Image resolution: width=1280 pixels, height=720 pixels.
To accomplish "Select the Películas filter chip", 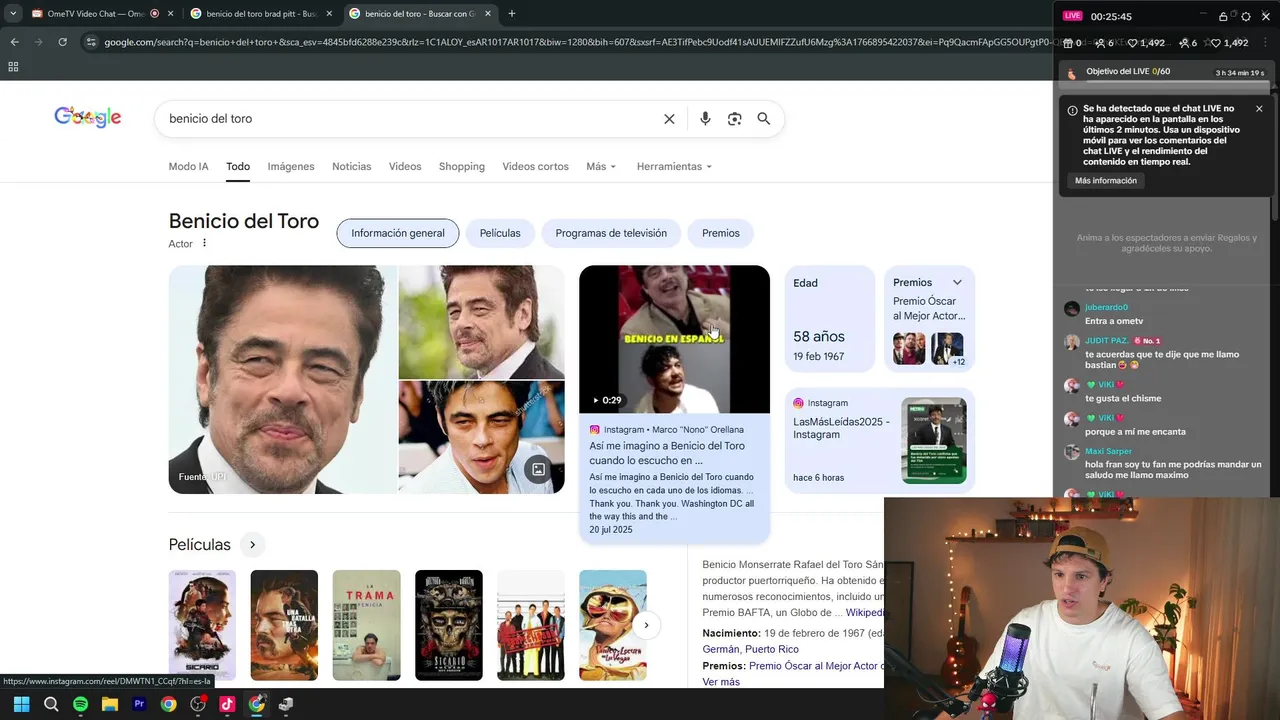I will click(500, 233).
